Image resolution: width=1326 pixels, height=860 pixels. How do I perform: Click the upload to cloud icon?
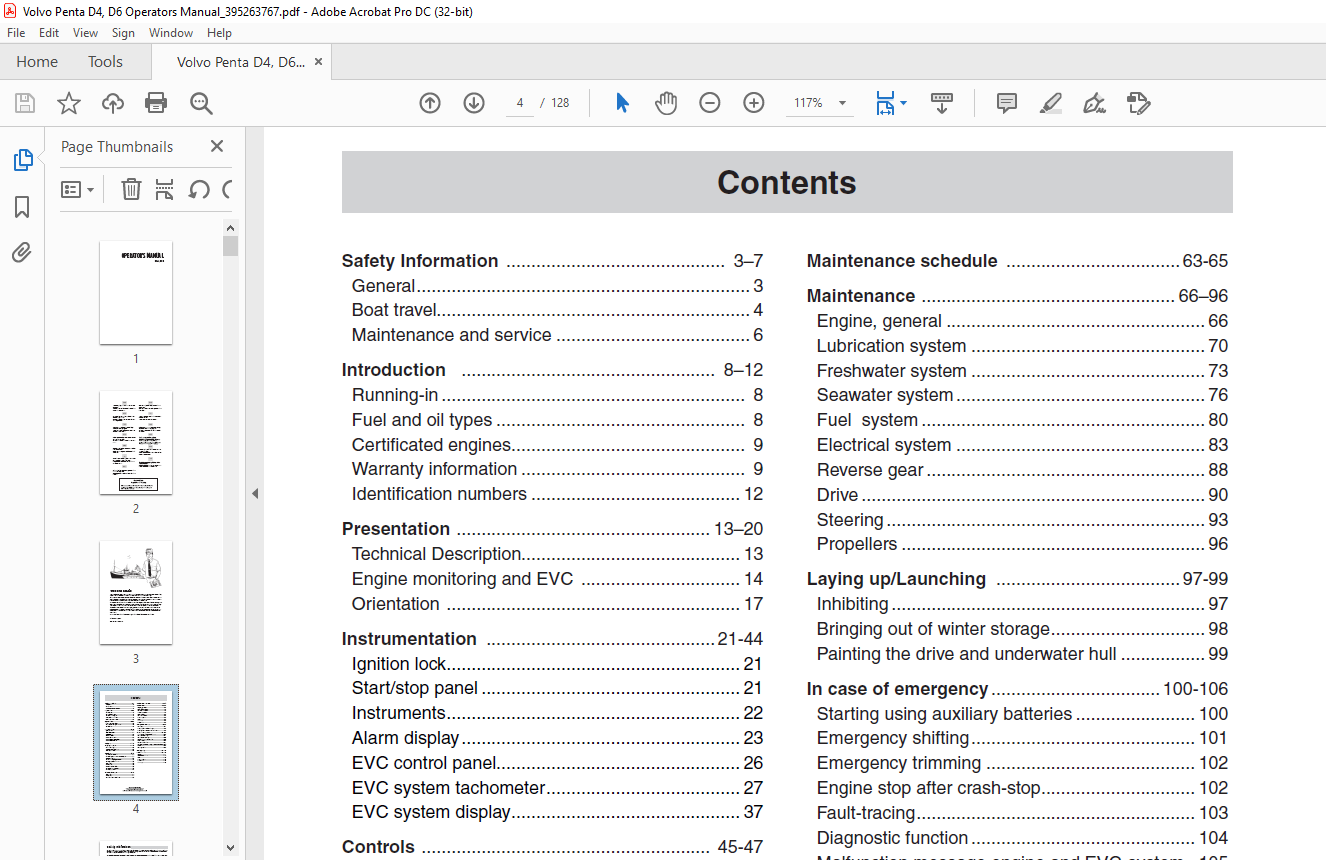point(113,103)
